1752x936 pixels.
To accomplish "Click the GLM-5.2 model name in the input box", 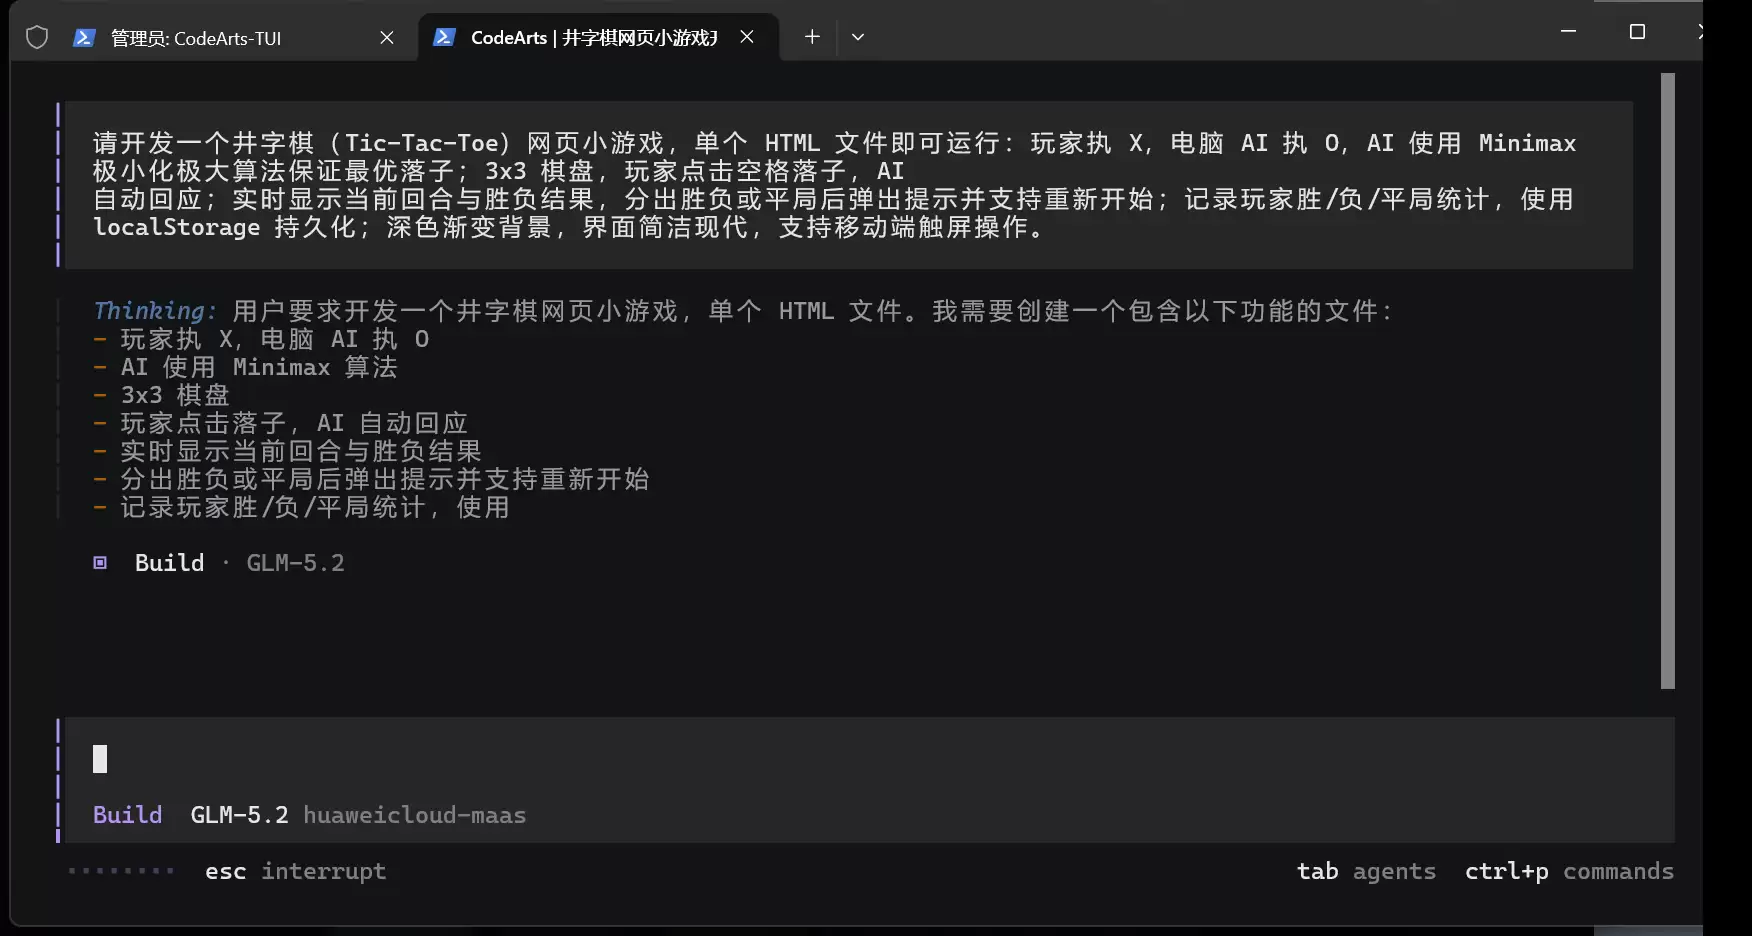I will [239, 815].
